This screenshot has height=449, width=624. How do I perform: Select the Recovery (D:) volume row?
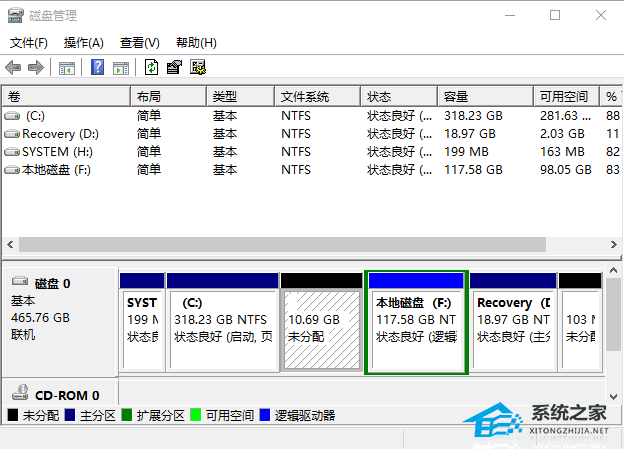[x=60, y=134]
